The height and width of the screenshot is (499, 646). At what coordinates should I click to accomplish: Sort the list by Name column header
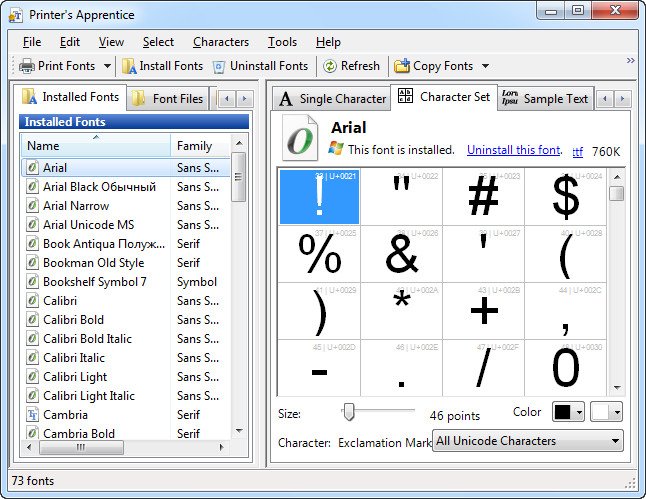[96, 146]
